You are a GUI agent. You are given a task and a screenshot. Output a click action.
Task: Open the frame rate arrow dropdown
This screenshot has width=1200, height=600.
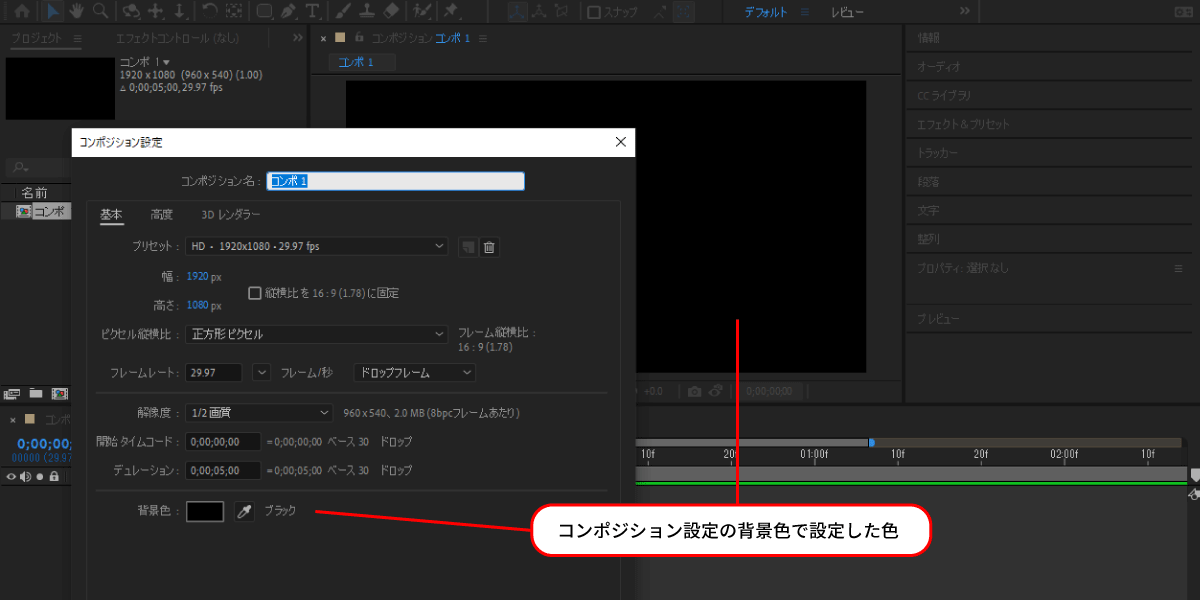pos(262,372)
